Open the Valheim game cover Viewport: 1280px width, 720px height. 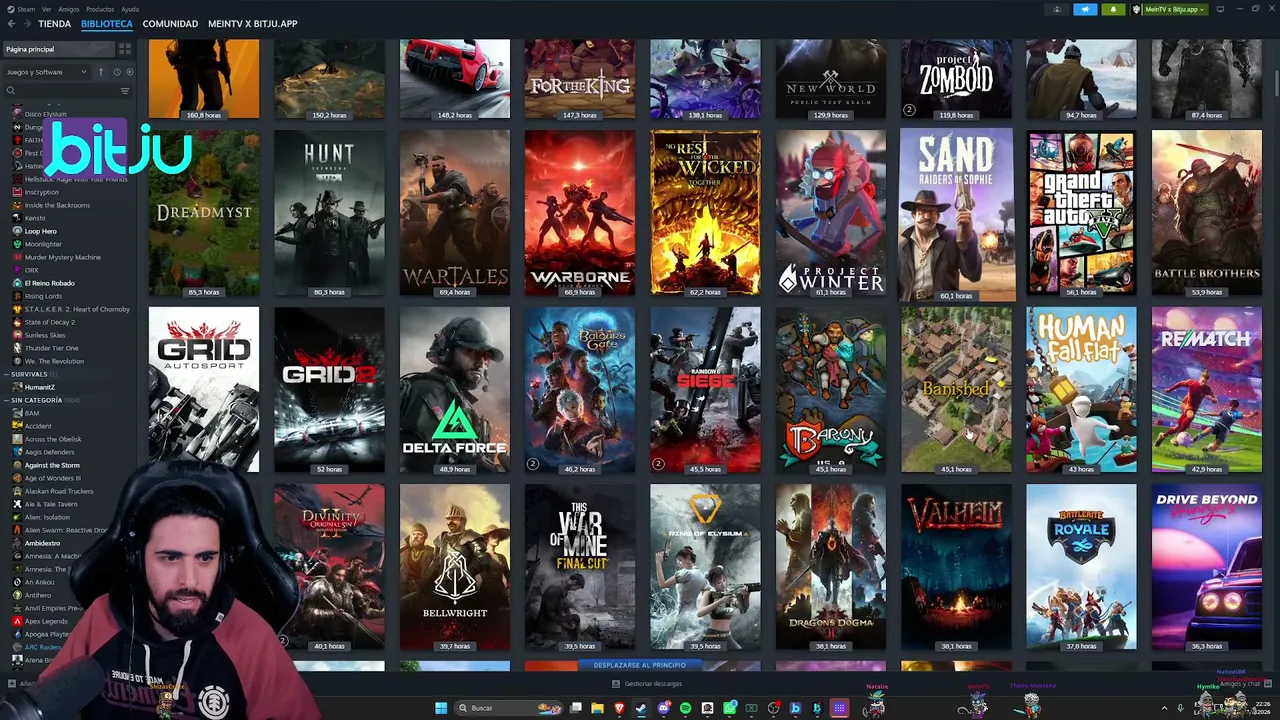coord(956,568)
